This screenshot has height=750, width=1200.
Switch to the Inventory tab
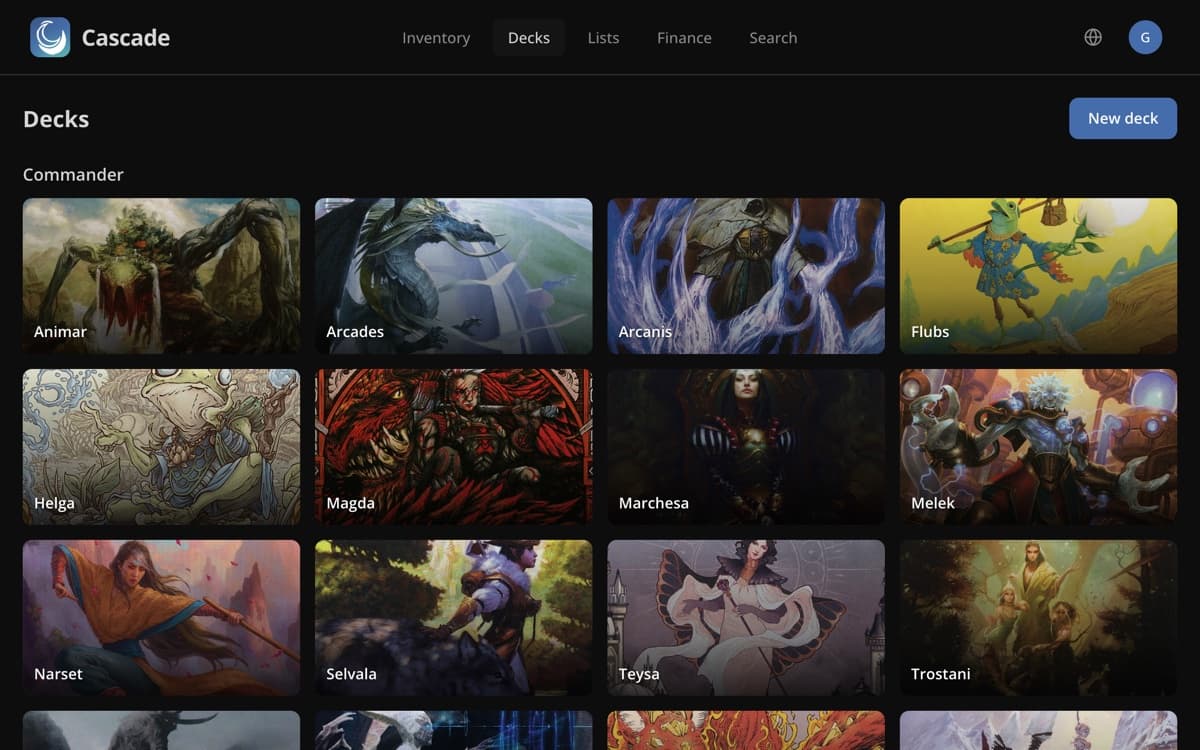pyautogui.click(x=436, y=38)
